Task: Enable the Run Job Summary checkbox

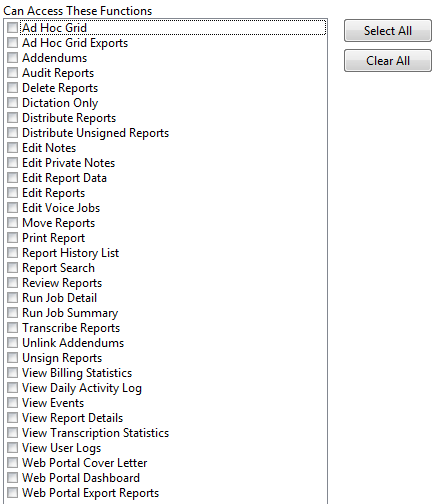Action: tap(12, 313)
